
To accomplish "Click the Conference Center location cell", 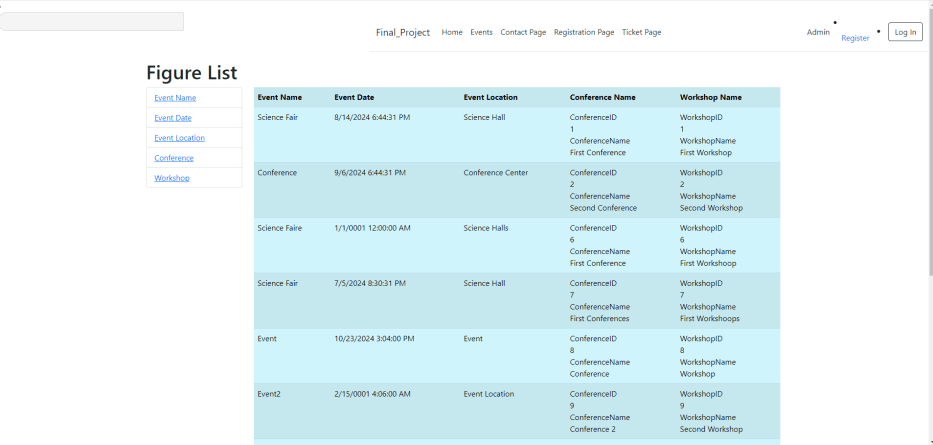I will [x=495, y=172].
